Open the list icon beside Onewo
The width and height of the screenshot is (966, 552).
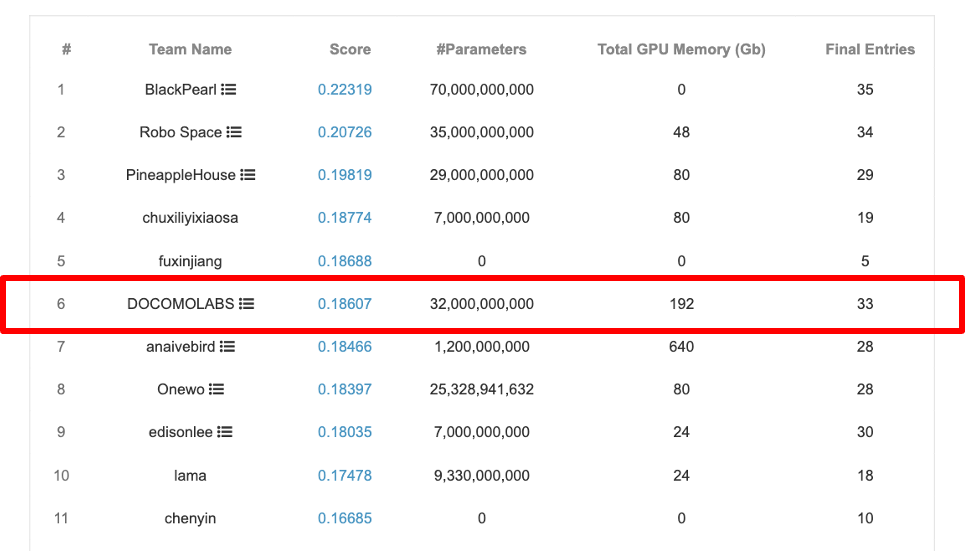216,389
